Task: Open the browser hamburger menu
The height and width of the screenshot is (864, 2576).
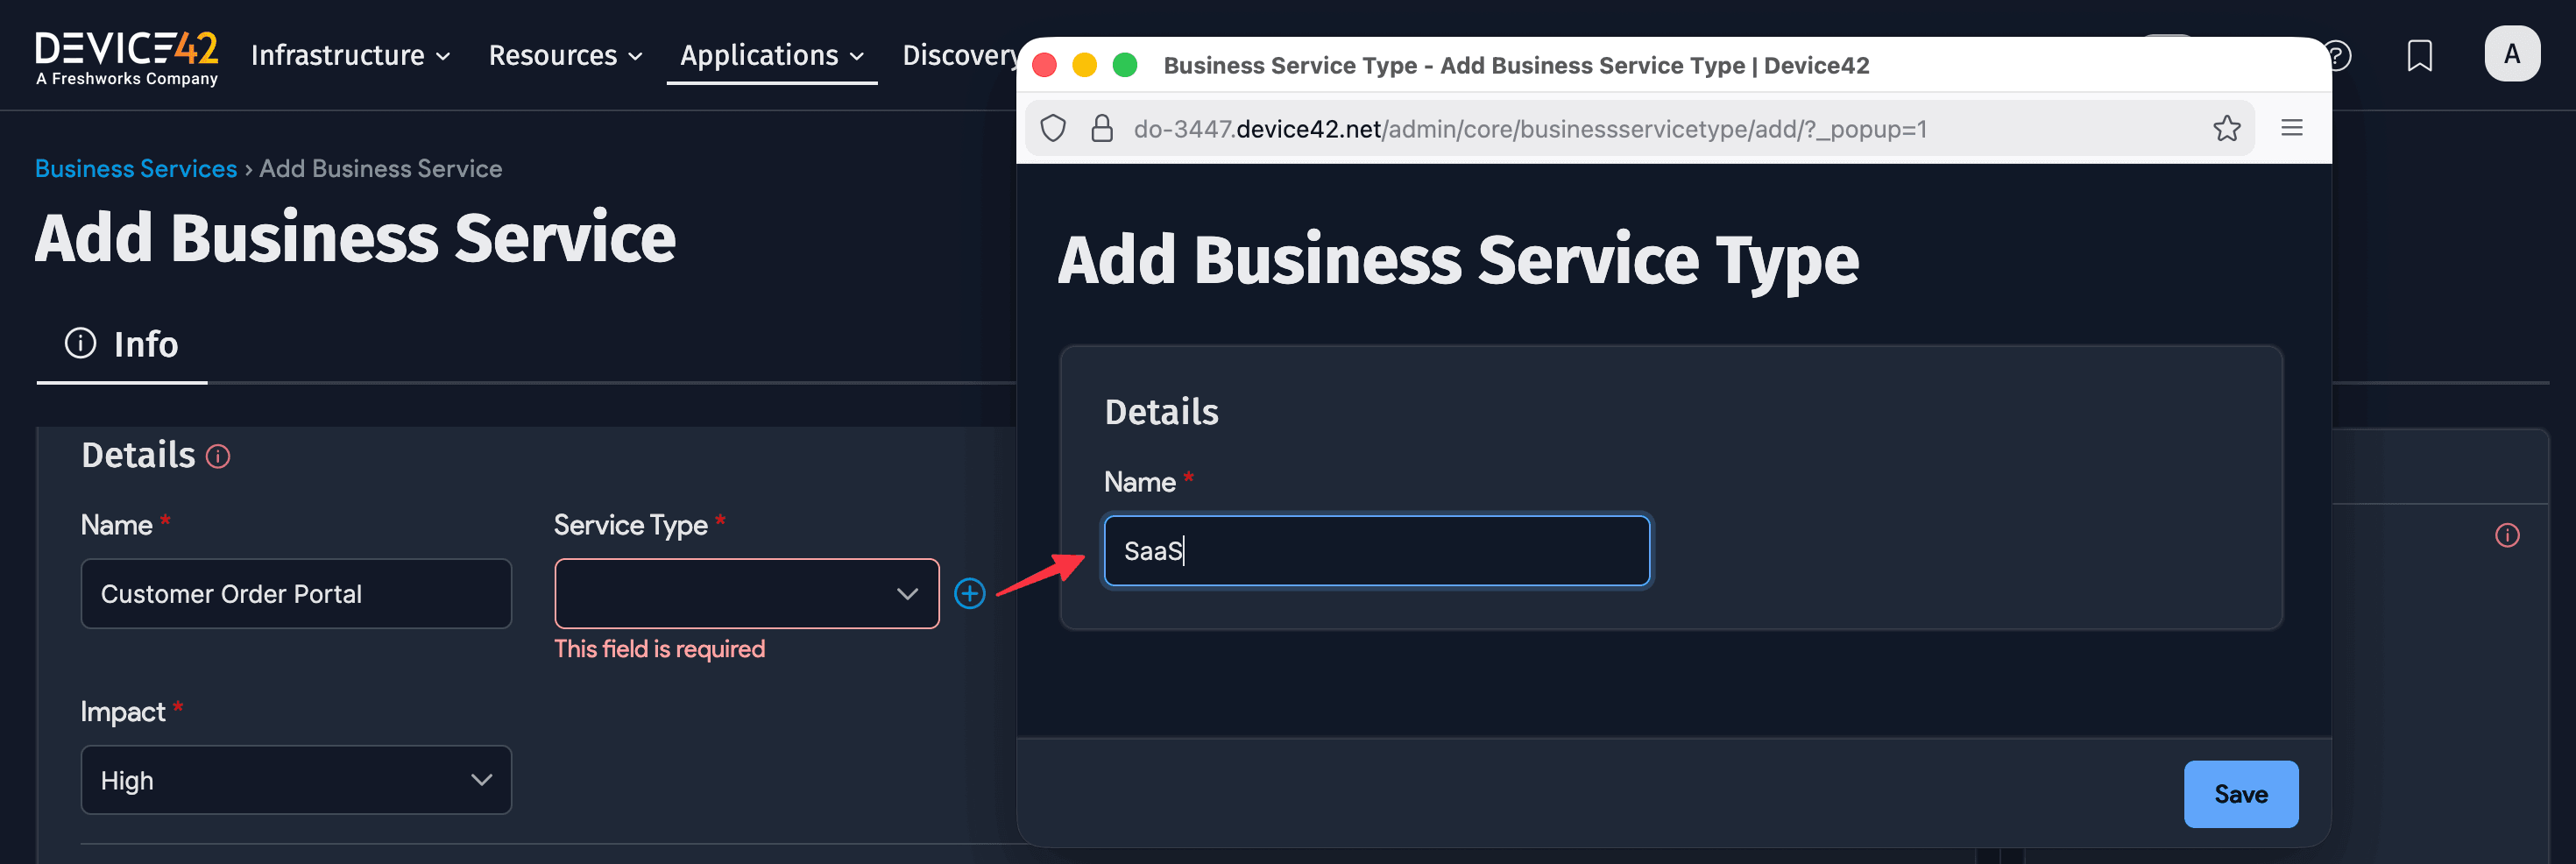Action: tap(2291, 127)
